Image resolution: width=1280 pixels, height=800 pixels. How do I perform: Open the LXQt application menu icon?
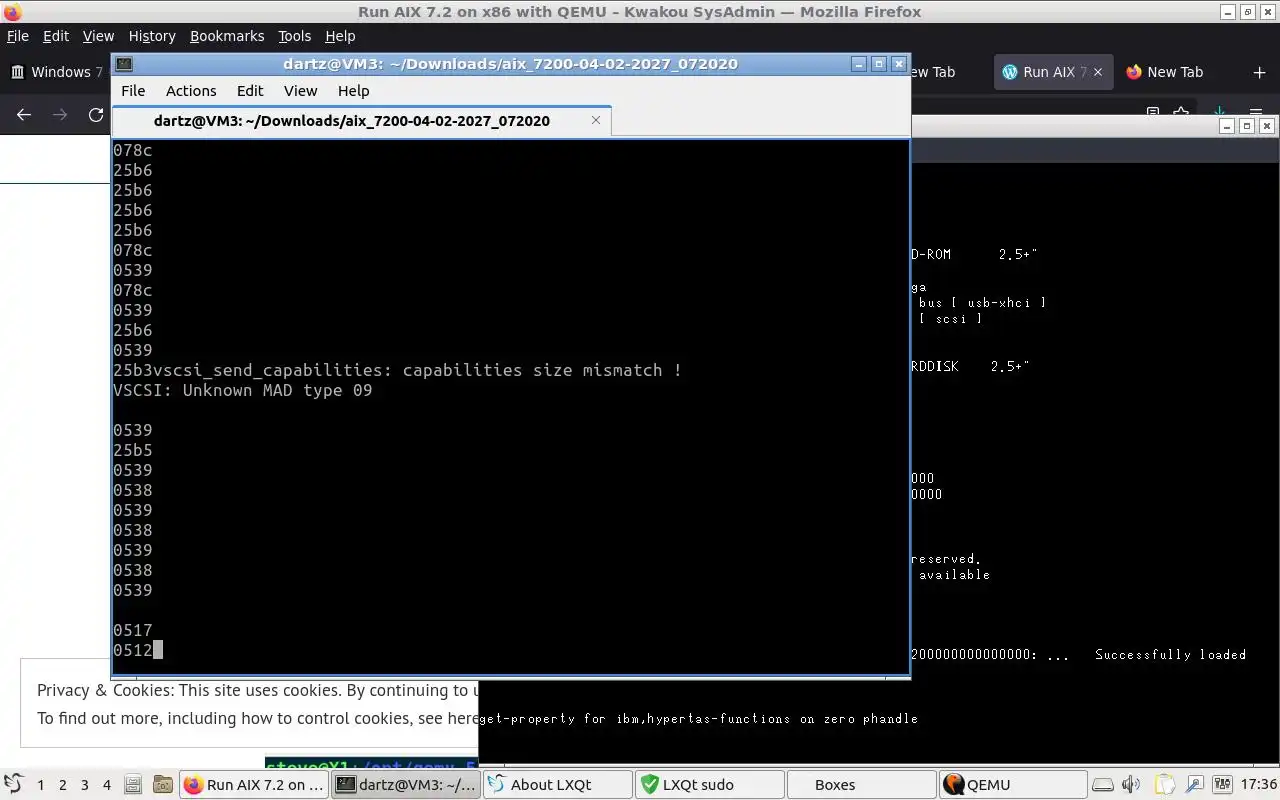13,784
